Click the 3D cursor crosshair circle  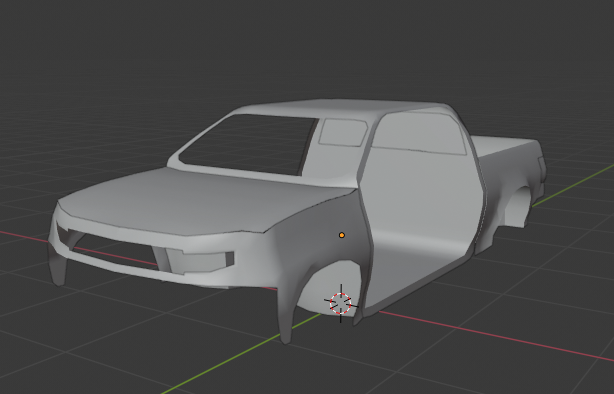[341, 303]
